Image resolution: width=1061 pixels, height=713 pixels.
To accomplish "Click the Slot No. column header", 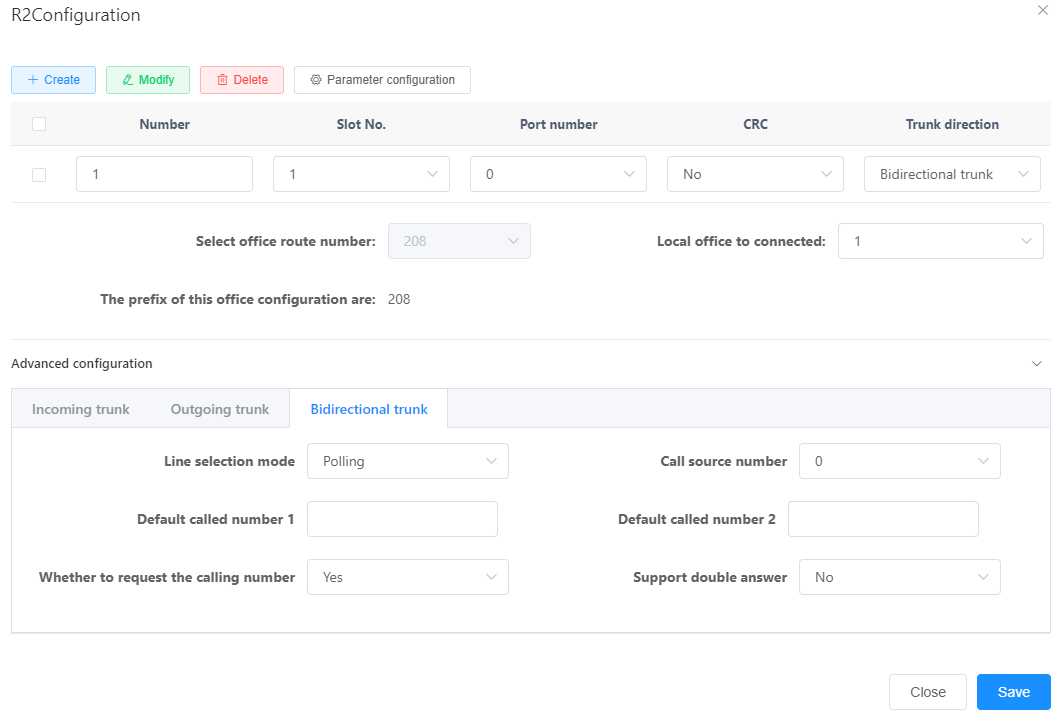I will coord(361,124).
